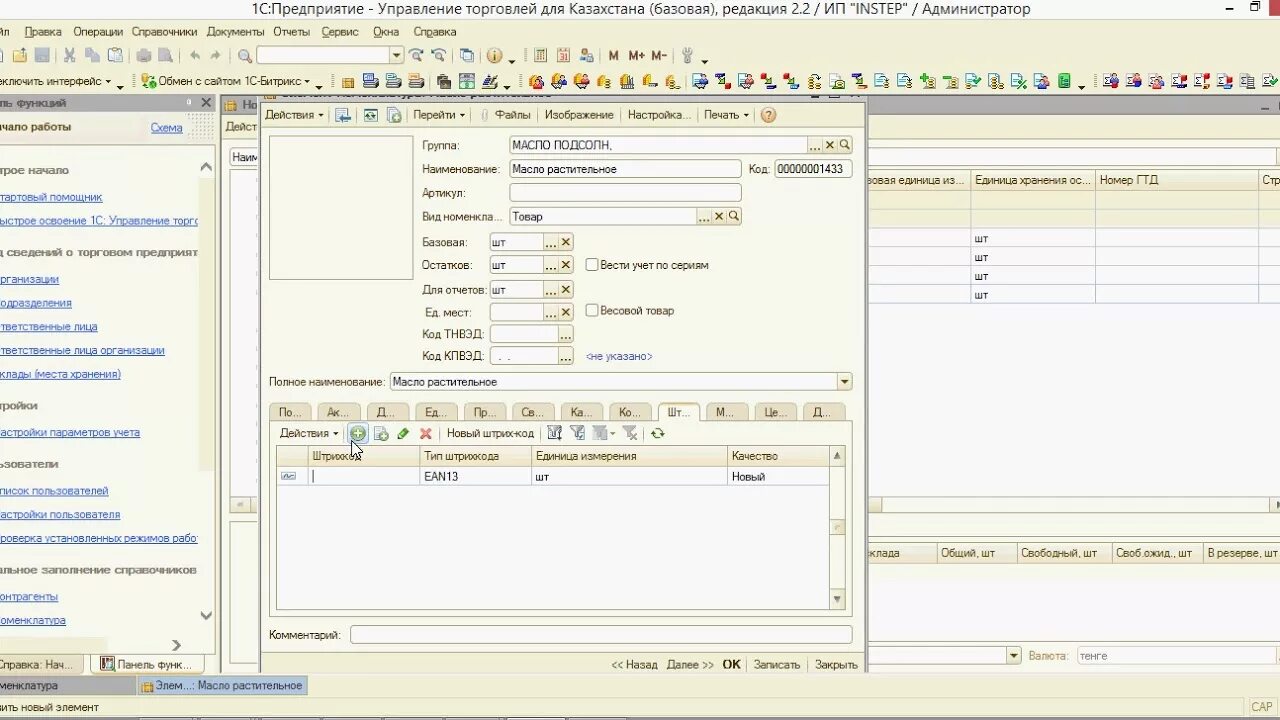
Task: Cut selection using scissors icon in main toolbar
Action: click(x=69, y=56)
